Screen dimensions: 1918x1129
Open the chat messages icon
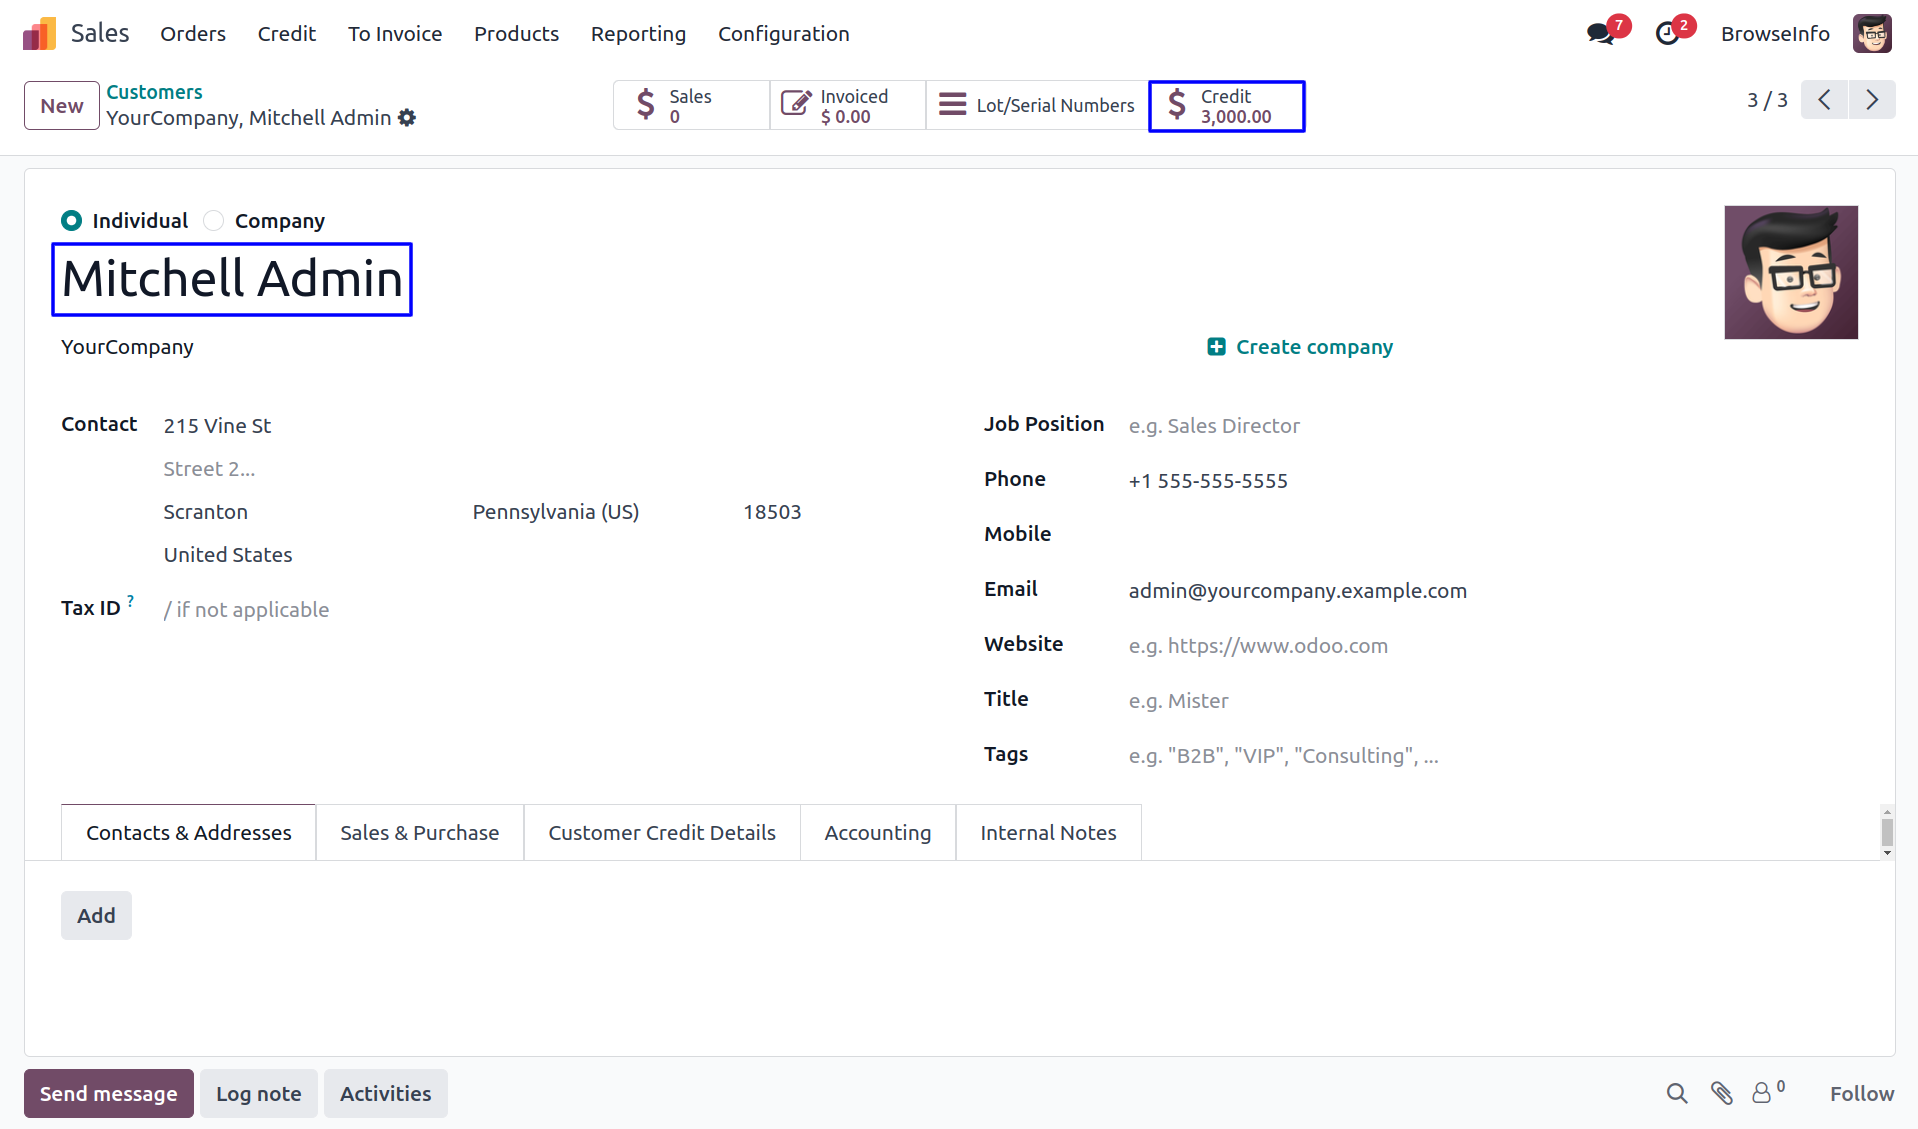(1600, 34)
